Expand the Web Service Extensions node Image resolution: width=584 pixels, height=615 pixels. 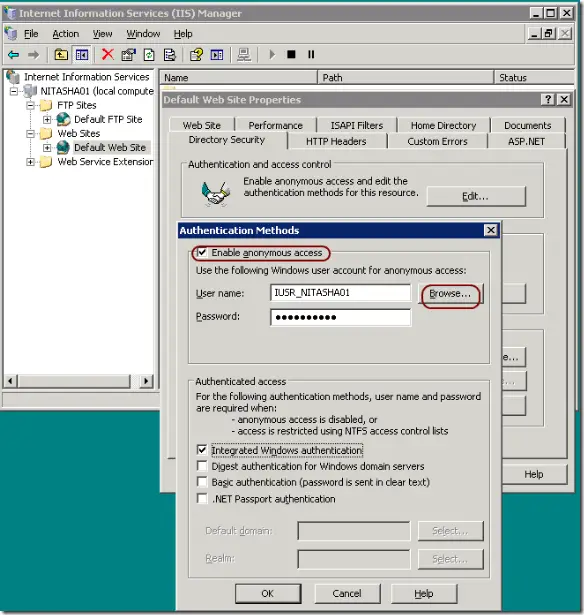(x=30, y=162)
